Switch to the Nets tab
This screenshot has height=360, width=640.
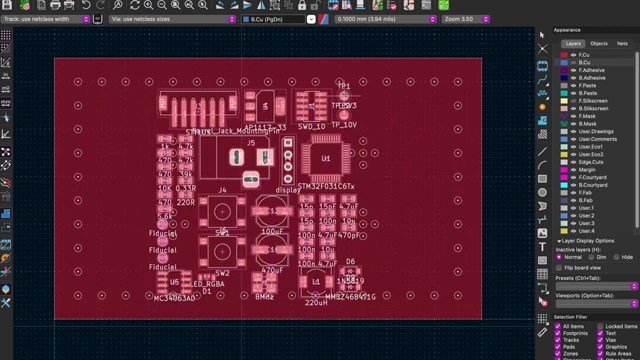(622, 44)
